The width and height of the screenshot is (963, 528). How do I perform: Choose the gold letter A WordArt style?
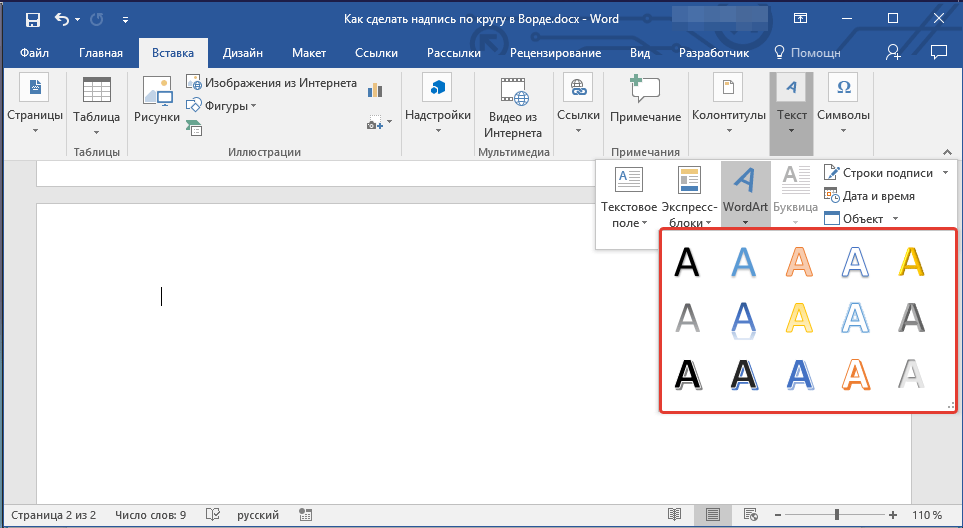[x=911, y=262]
